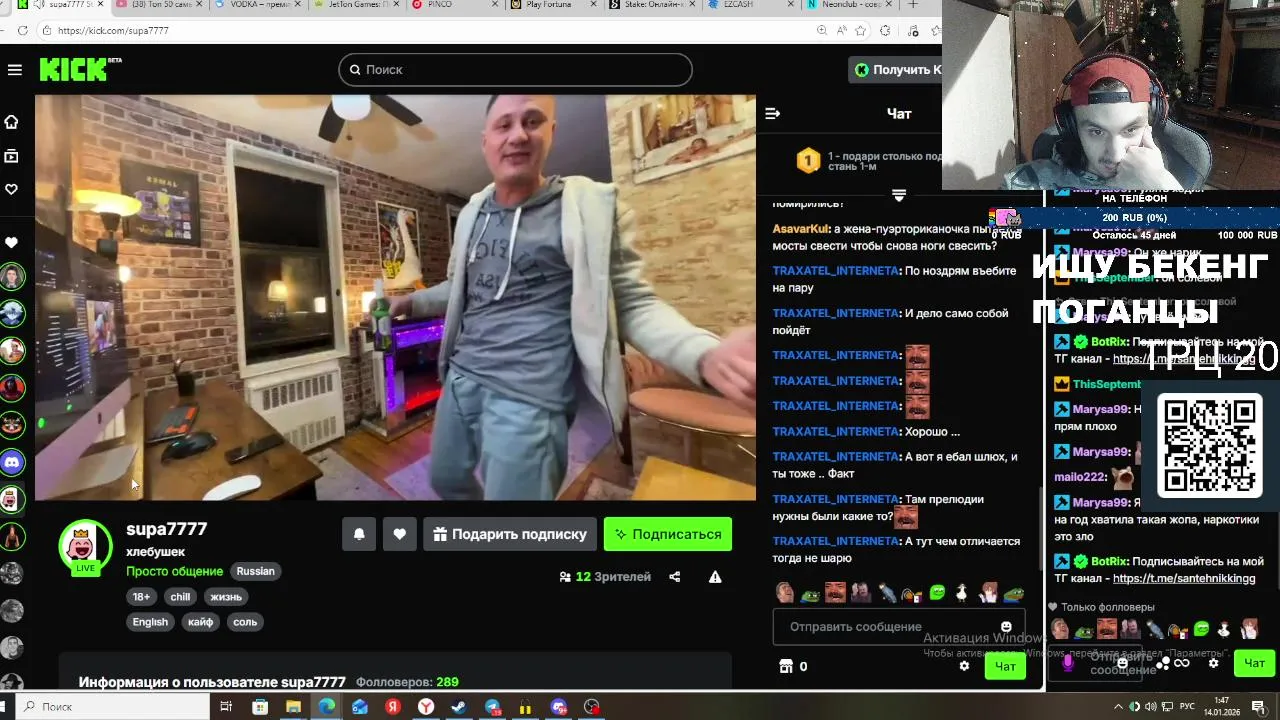Switch to the Play Fortuna tab
The image size is (1280, 720).
pos(553,5)
